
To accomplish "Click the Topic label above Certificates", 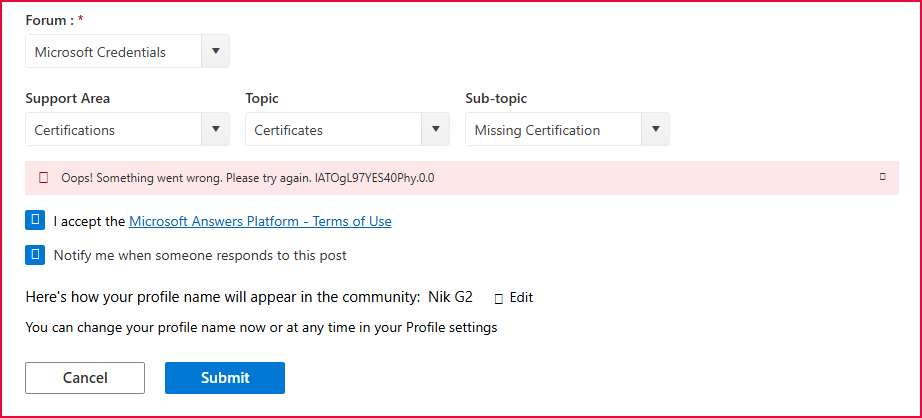I will pos(262,98).
